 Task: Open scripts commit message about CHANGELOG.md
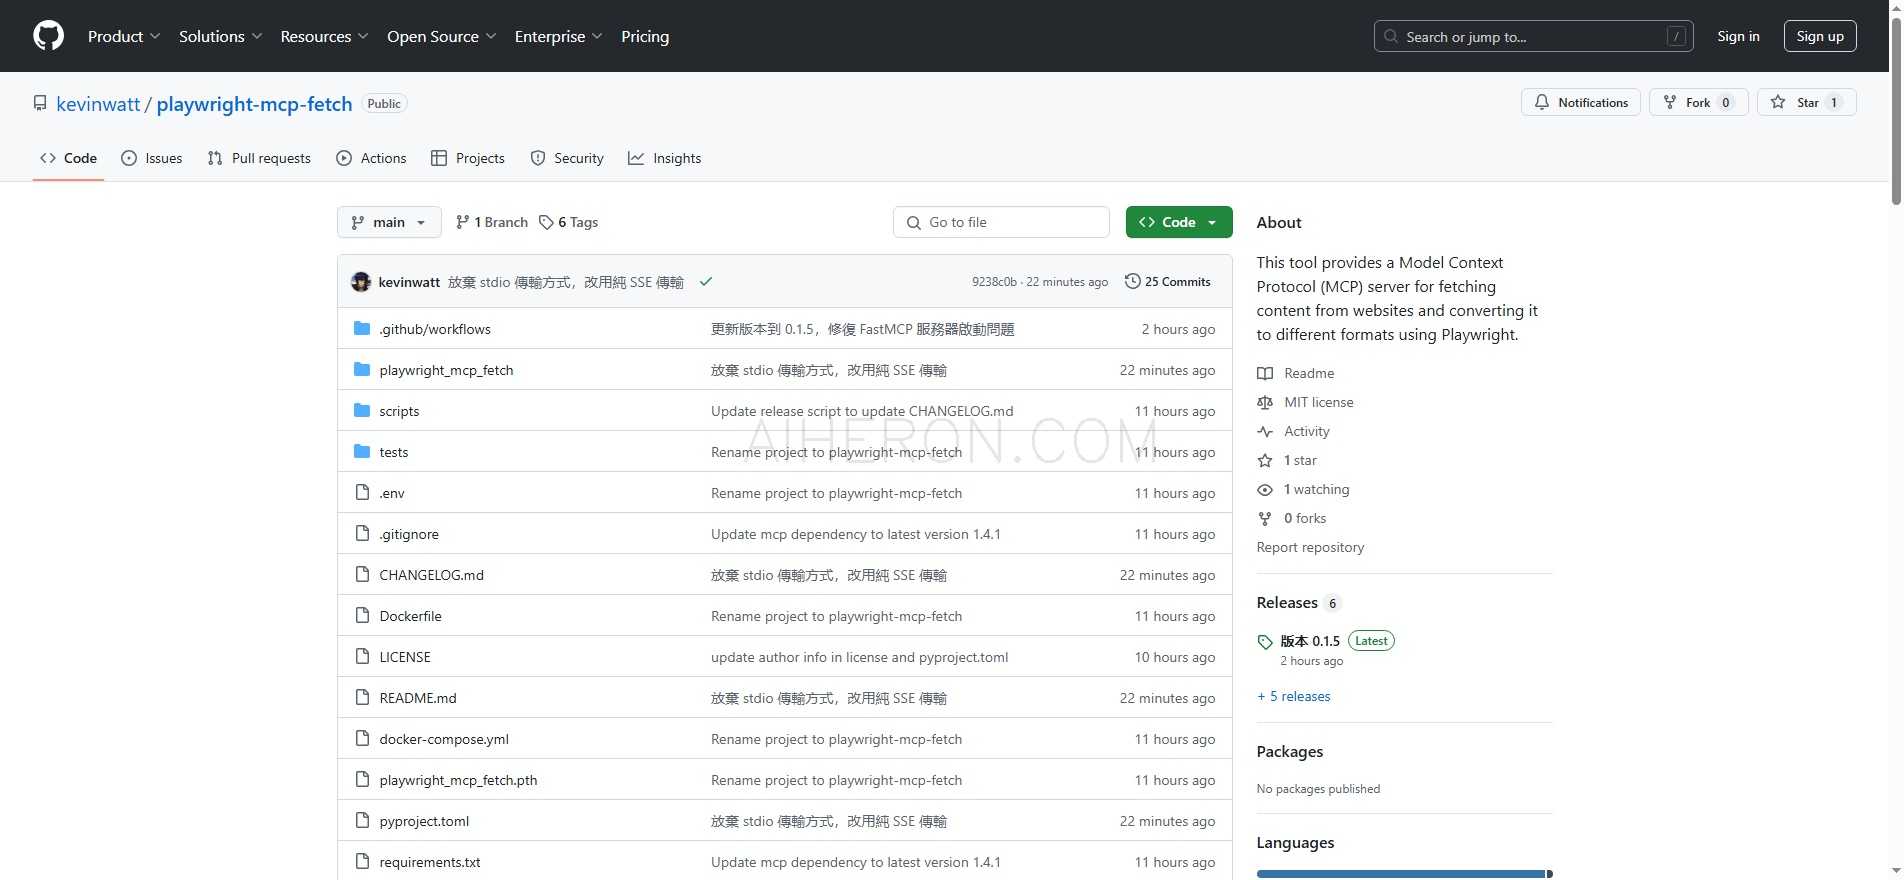[862, 411]
